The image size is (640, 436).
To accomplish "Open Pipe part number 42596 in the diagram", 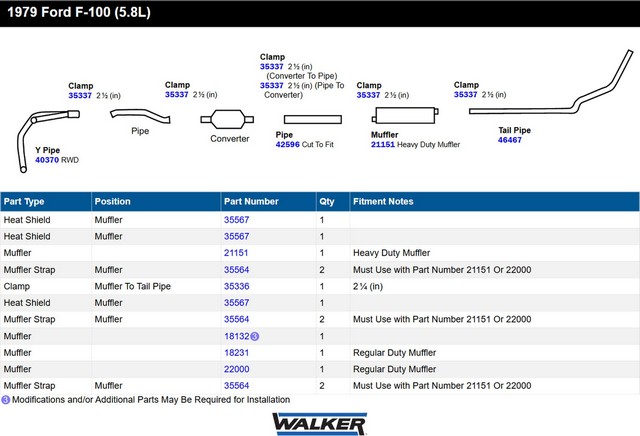I will pyautogui.click(x=287, y=145).
